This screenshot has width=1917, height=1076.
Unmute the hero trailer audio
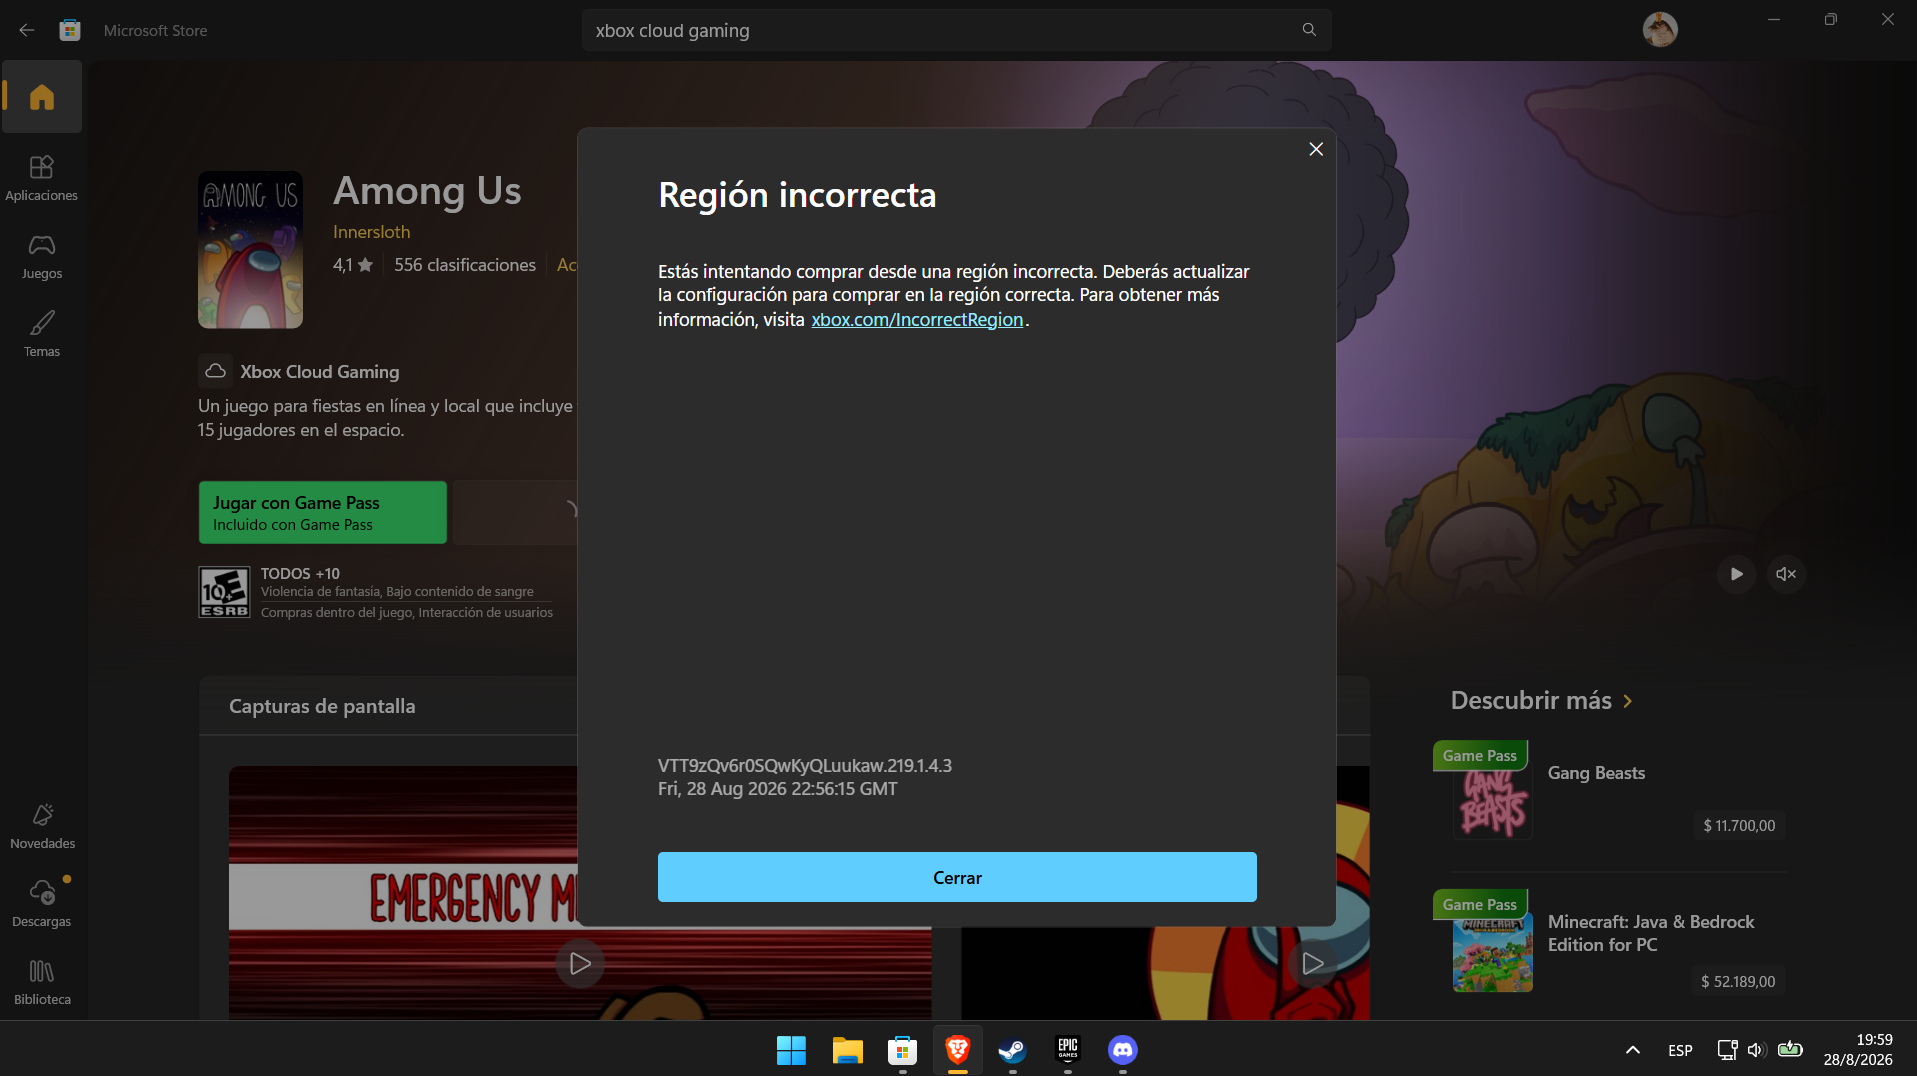(1786, 574)
